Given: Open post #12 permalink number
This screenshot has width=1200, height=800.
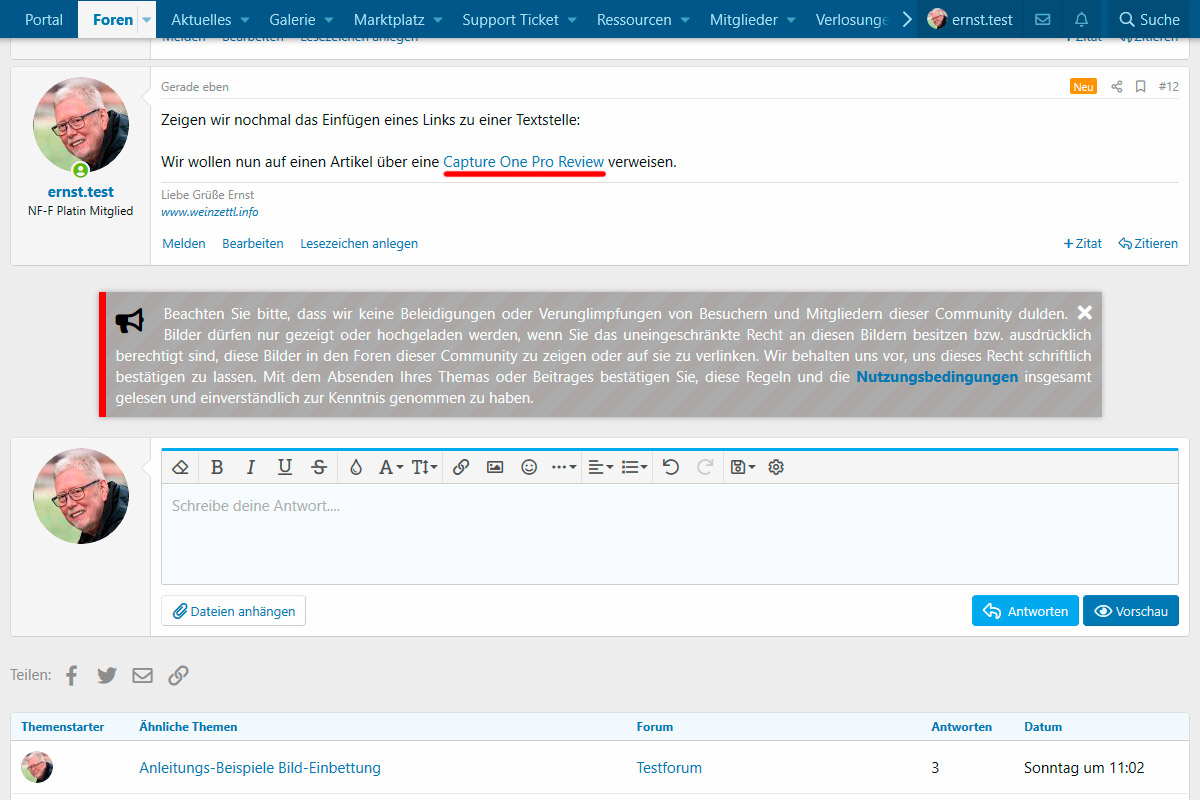Looking at the screenshot, I should 1168,87.
